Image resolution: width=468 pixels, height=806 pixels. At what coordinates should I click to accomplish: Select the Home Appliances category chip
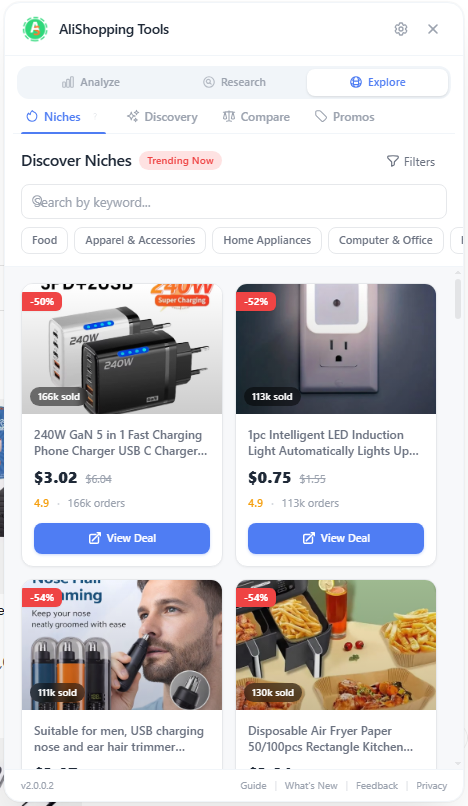(x=267, y=240)
